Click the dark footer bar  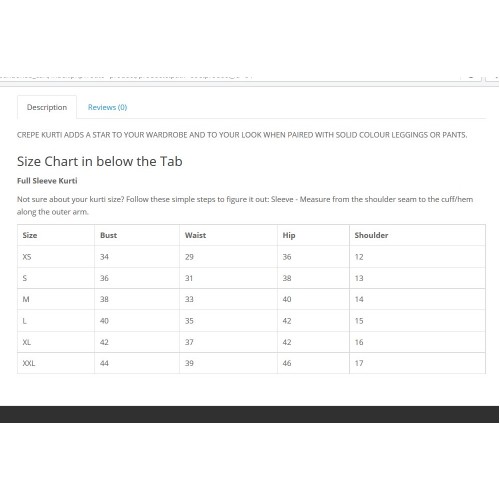[249, 414]
